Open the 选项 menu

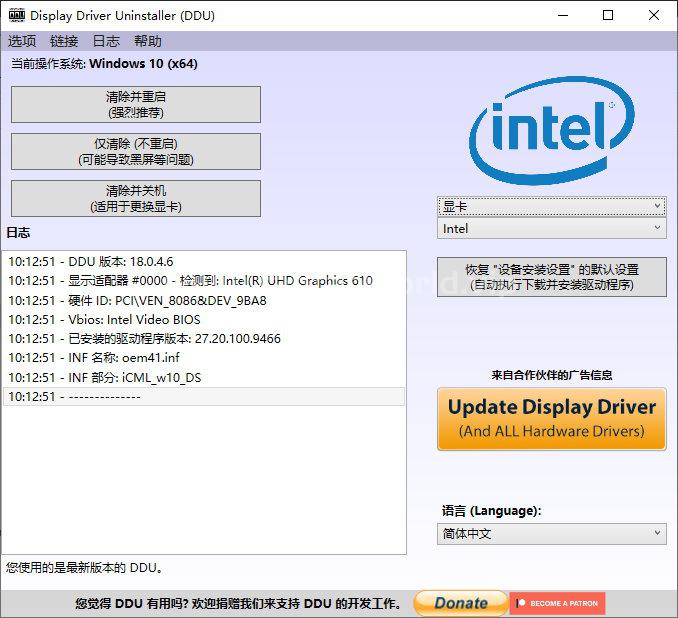pyautogui.click(x=22, y=41)
